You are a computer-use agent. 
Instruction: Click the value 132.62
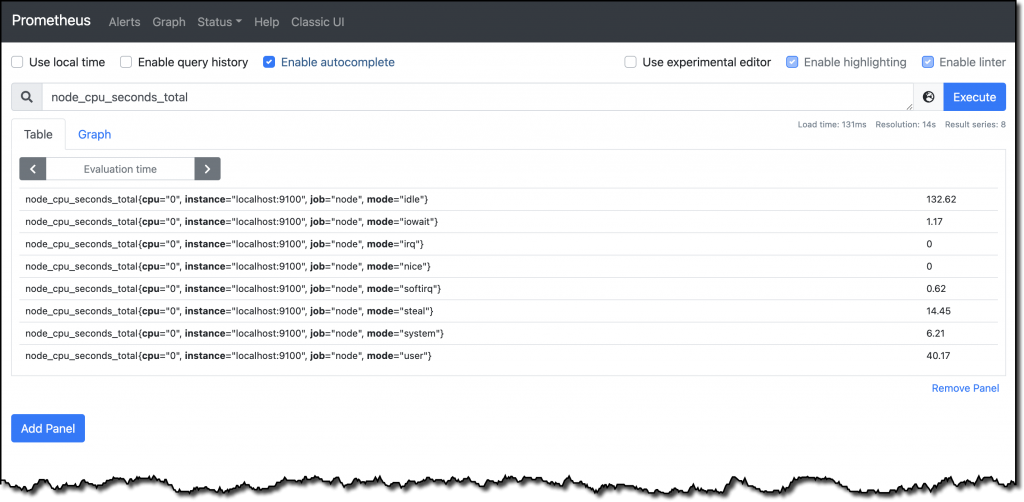[x=941, y=199]
